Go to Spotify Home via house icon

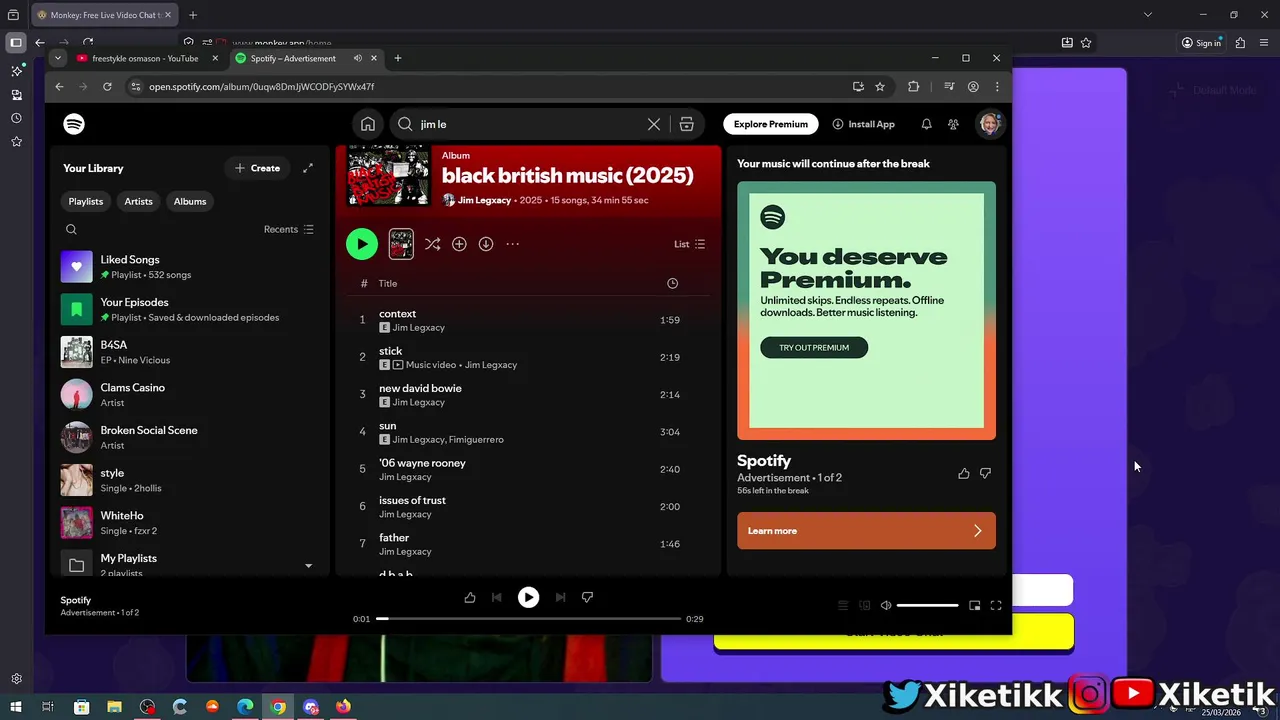(x=368, y=124)
